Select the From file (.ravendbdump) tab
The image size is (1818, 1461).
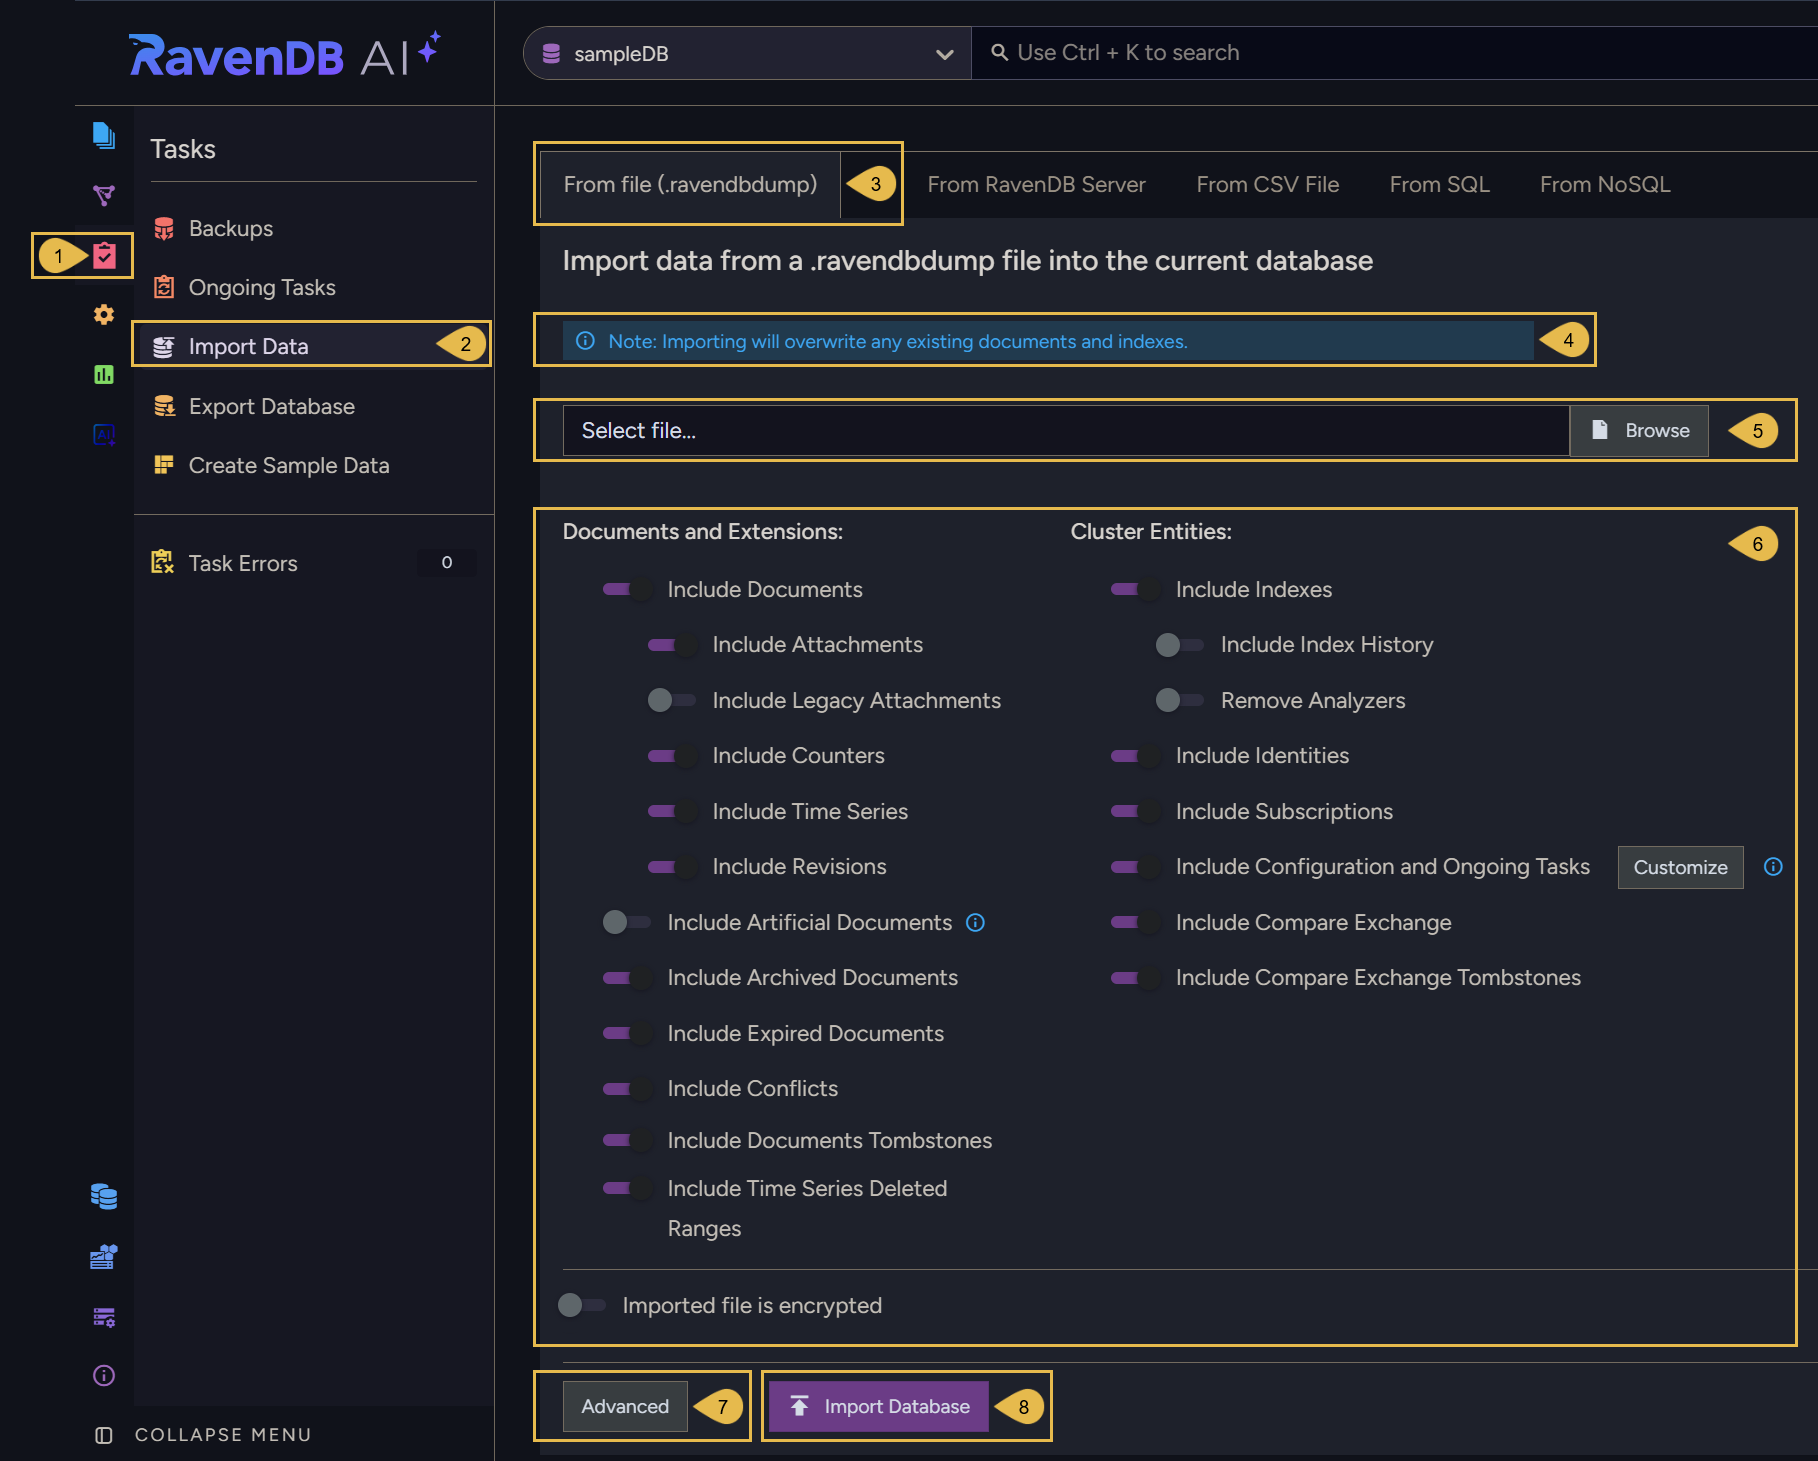[690, 185]
